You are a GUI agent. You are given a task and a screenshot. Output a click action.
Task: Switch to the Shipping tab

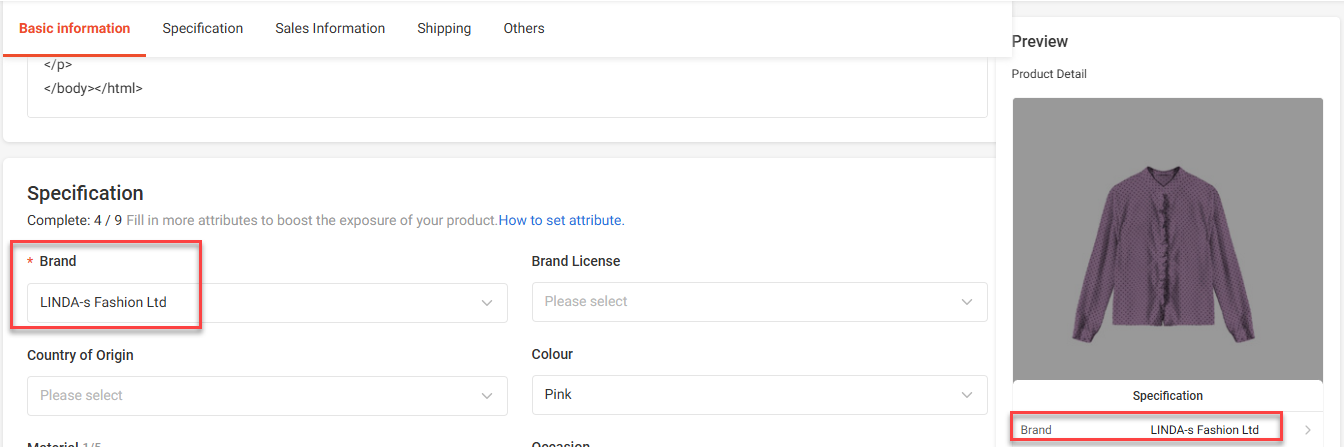tap(444, 28)
